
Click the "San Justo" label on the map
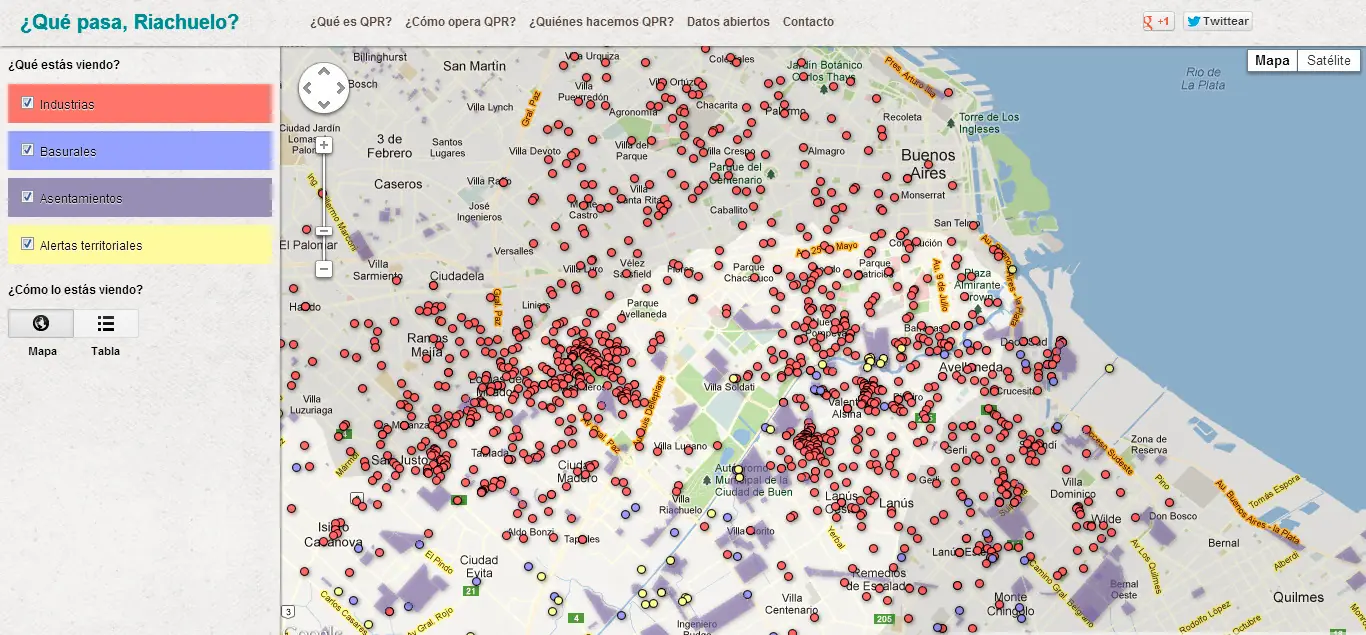pyautogui.click(x=398, y=460)
